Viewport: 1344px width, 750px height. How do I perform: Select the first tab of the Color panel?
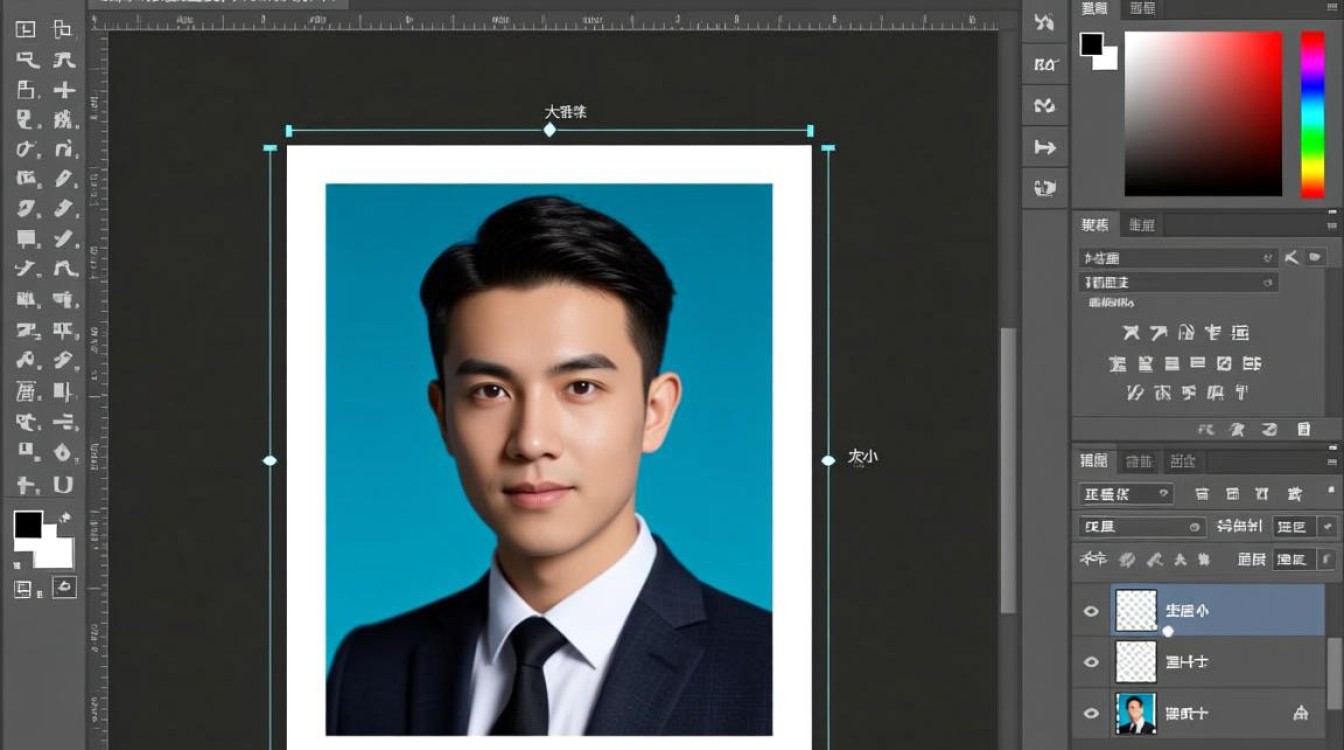tap(1095, 9)
